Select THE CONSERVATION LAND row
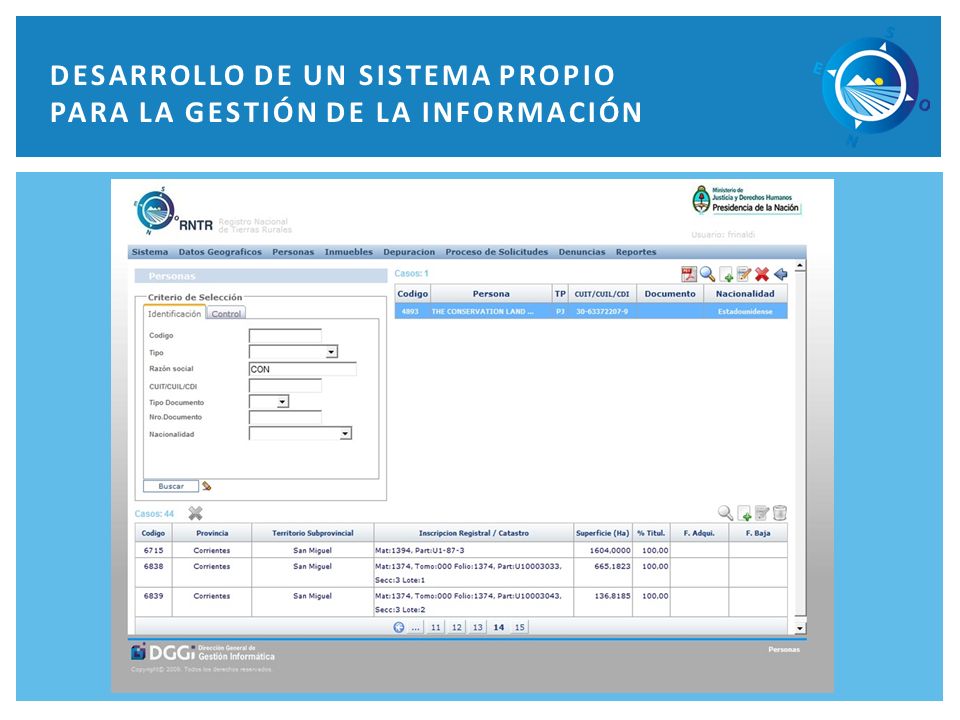 click(591, 311)
